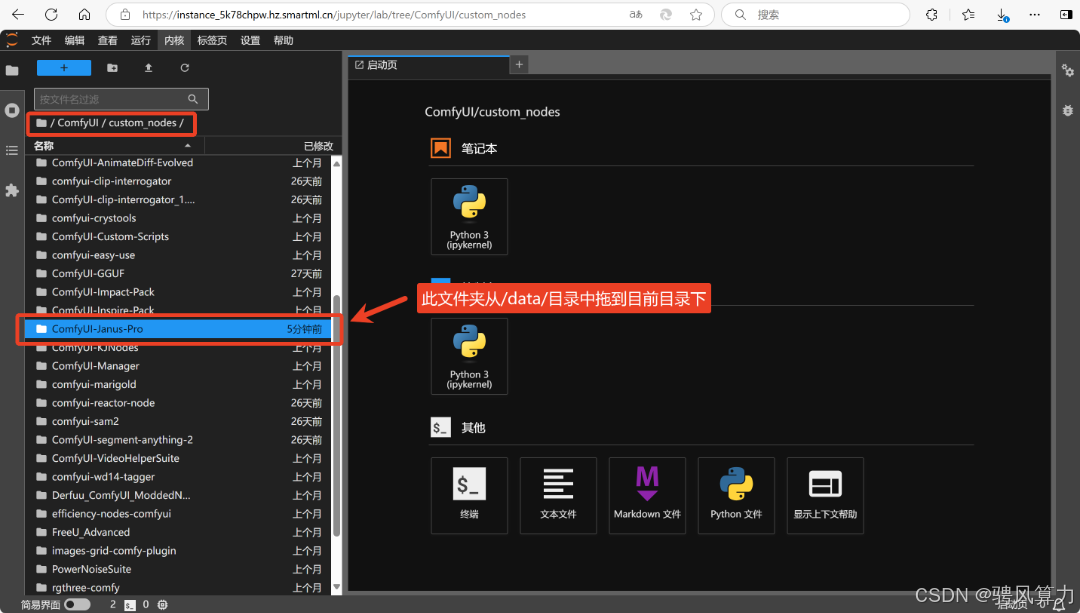Go to the browser home page icon
The height and width of the screenshot is (613, 1080).
(x=84, y=14)
